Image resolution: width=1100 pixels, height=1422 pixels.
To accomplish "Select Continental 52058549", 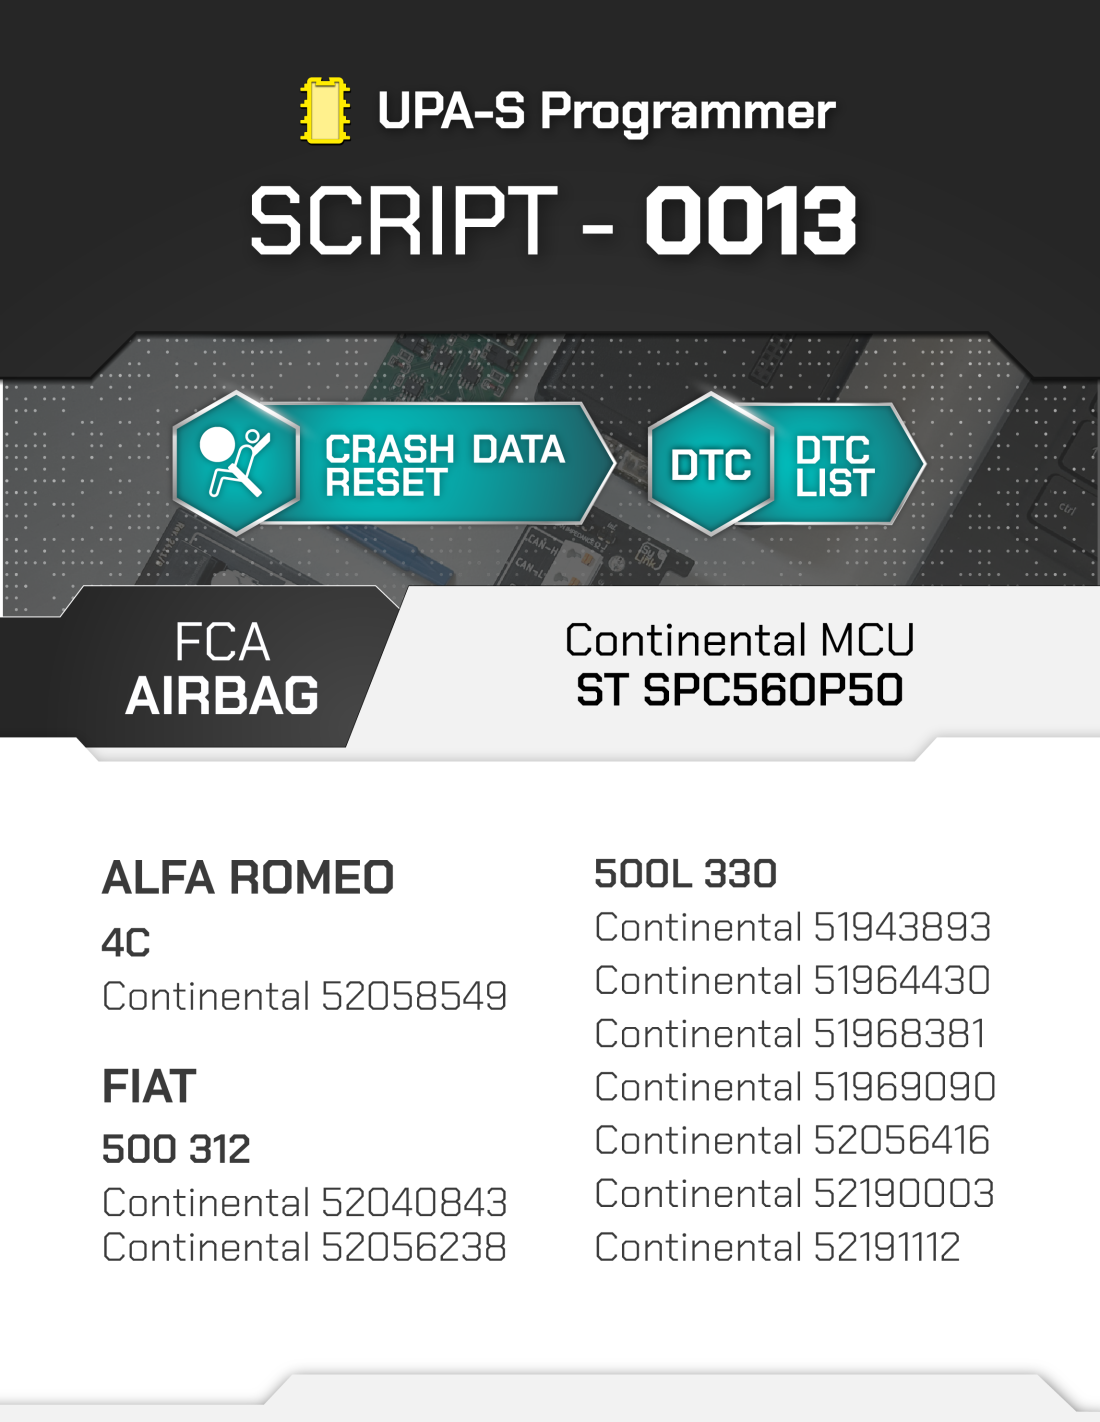I will tap(305, 997).
